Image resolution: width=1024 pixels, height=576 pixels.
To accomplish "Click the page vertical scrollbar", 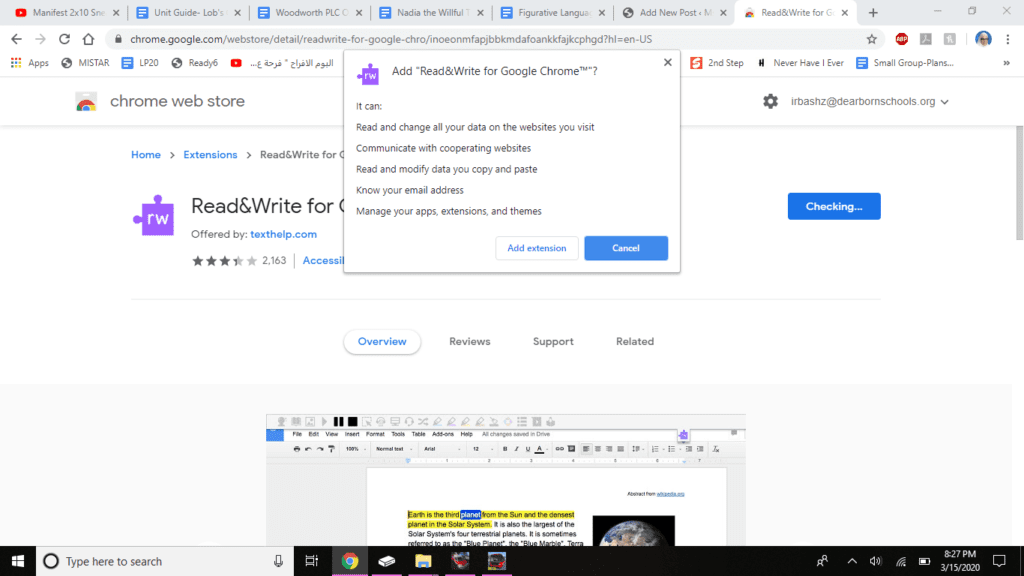I will pyautogui.click(x=1019, y=183).
